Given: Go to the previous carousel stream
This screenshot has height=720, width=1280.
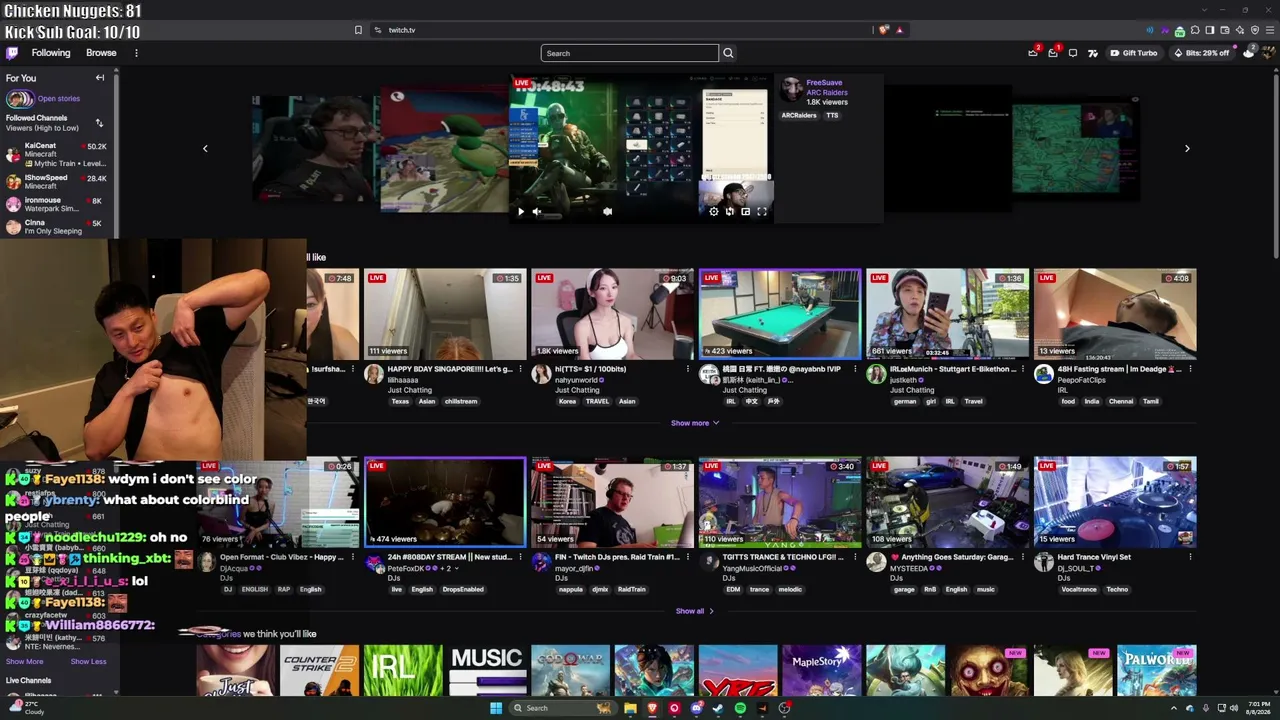Looking at the screenshot, I should pos(205,148).
